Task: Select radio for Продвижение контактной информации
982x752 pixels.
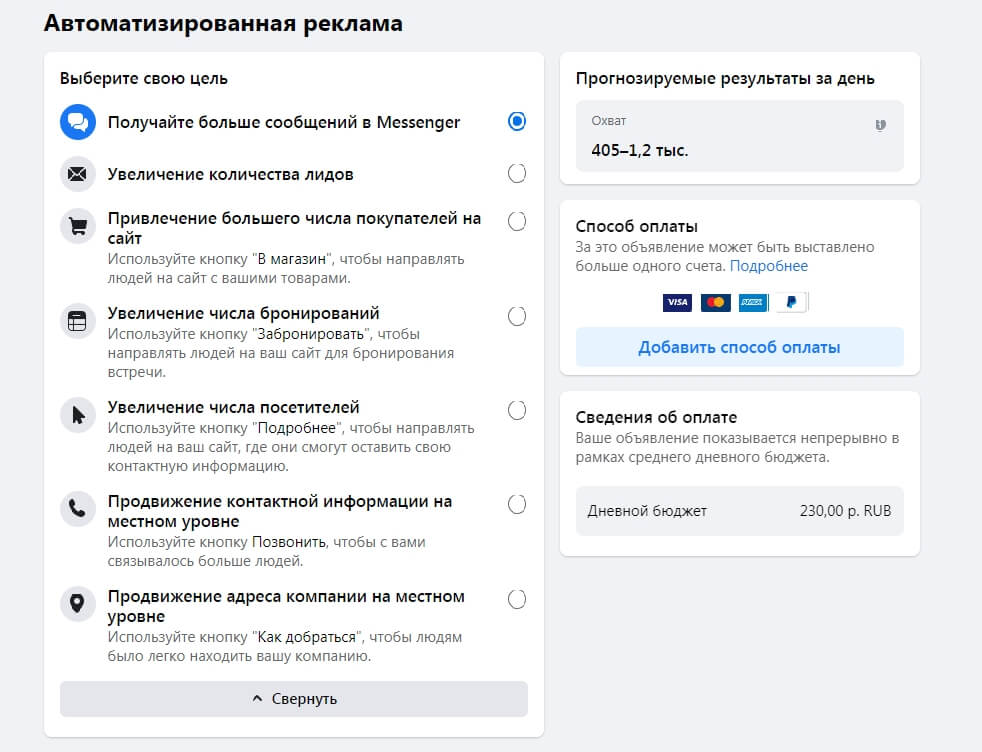Action: click(x=517, y=504)
